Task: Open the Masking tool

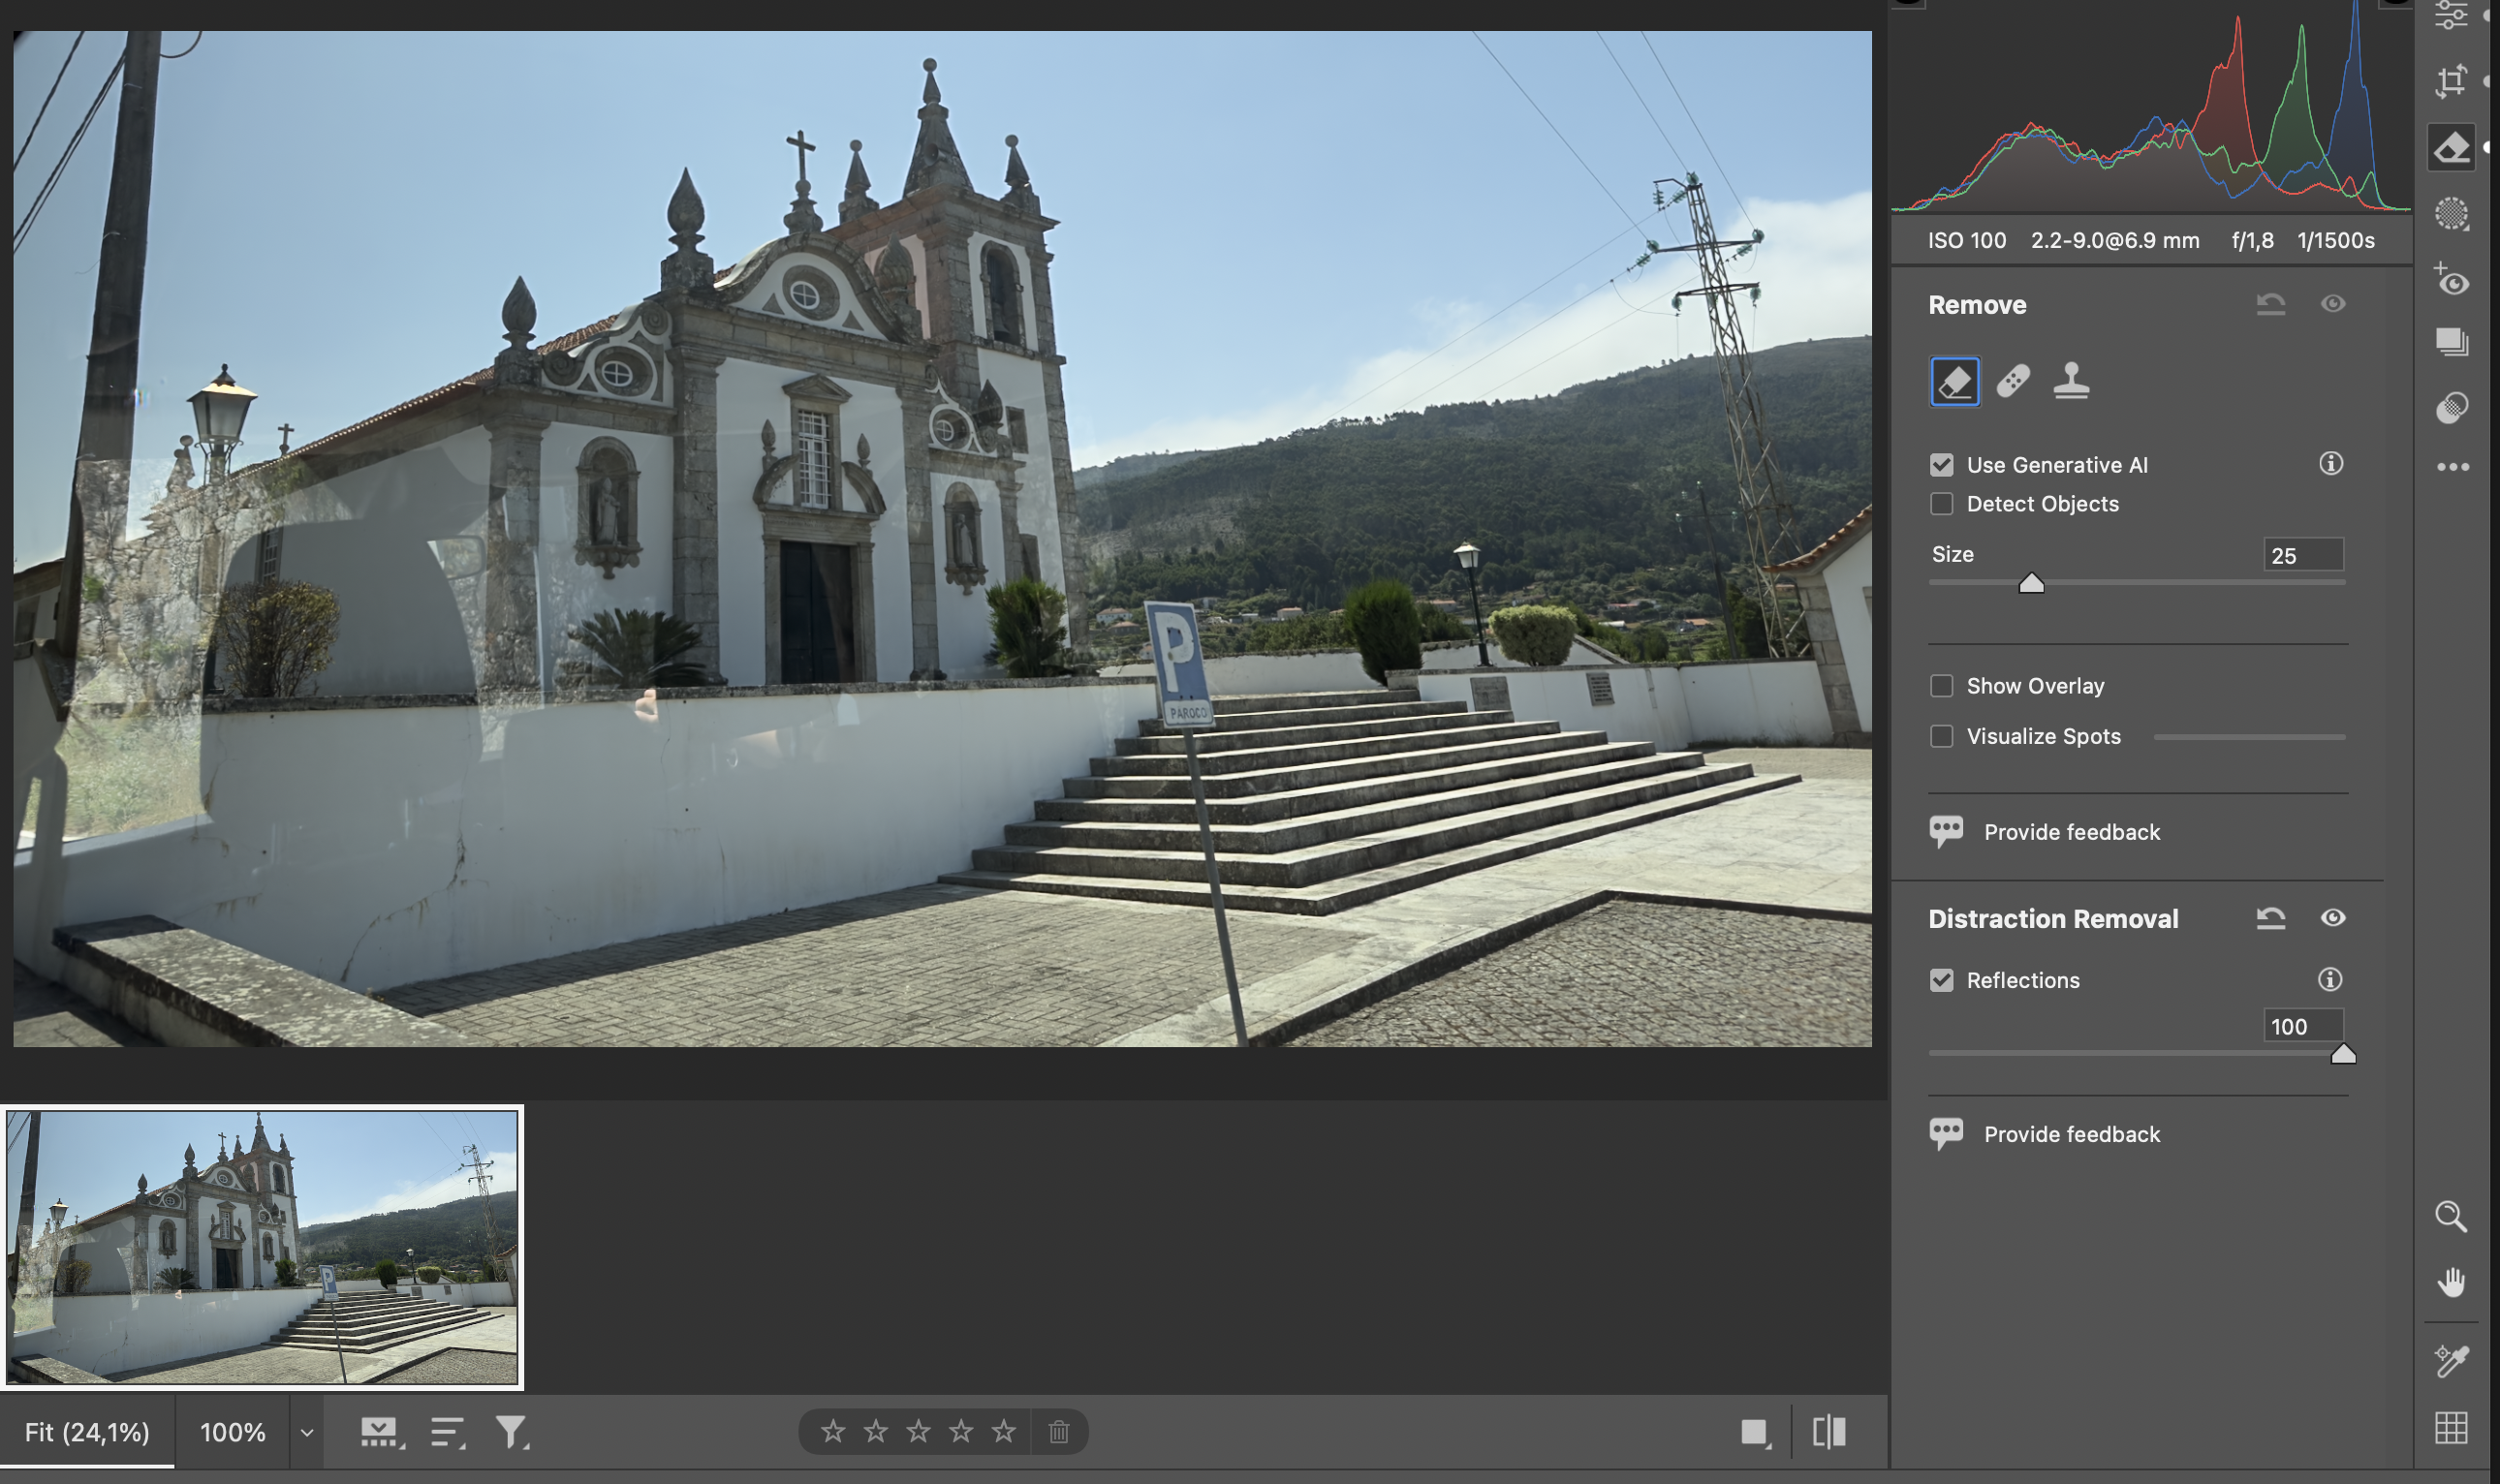Action: click(x=2450, y=214)
